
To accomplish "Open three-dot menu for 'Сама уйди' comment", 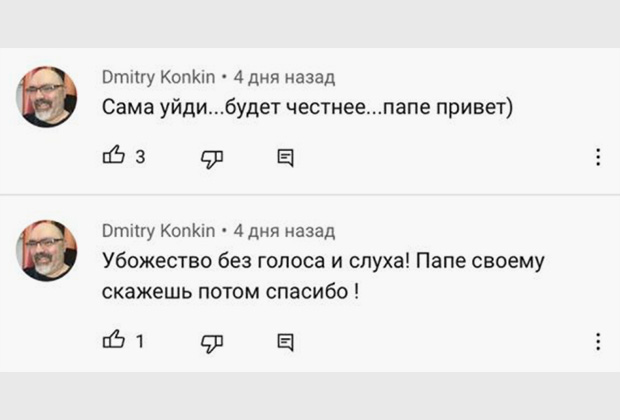I will 597,157.
